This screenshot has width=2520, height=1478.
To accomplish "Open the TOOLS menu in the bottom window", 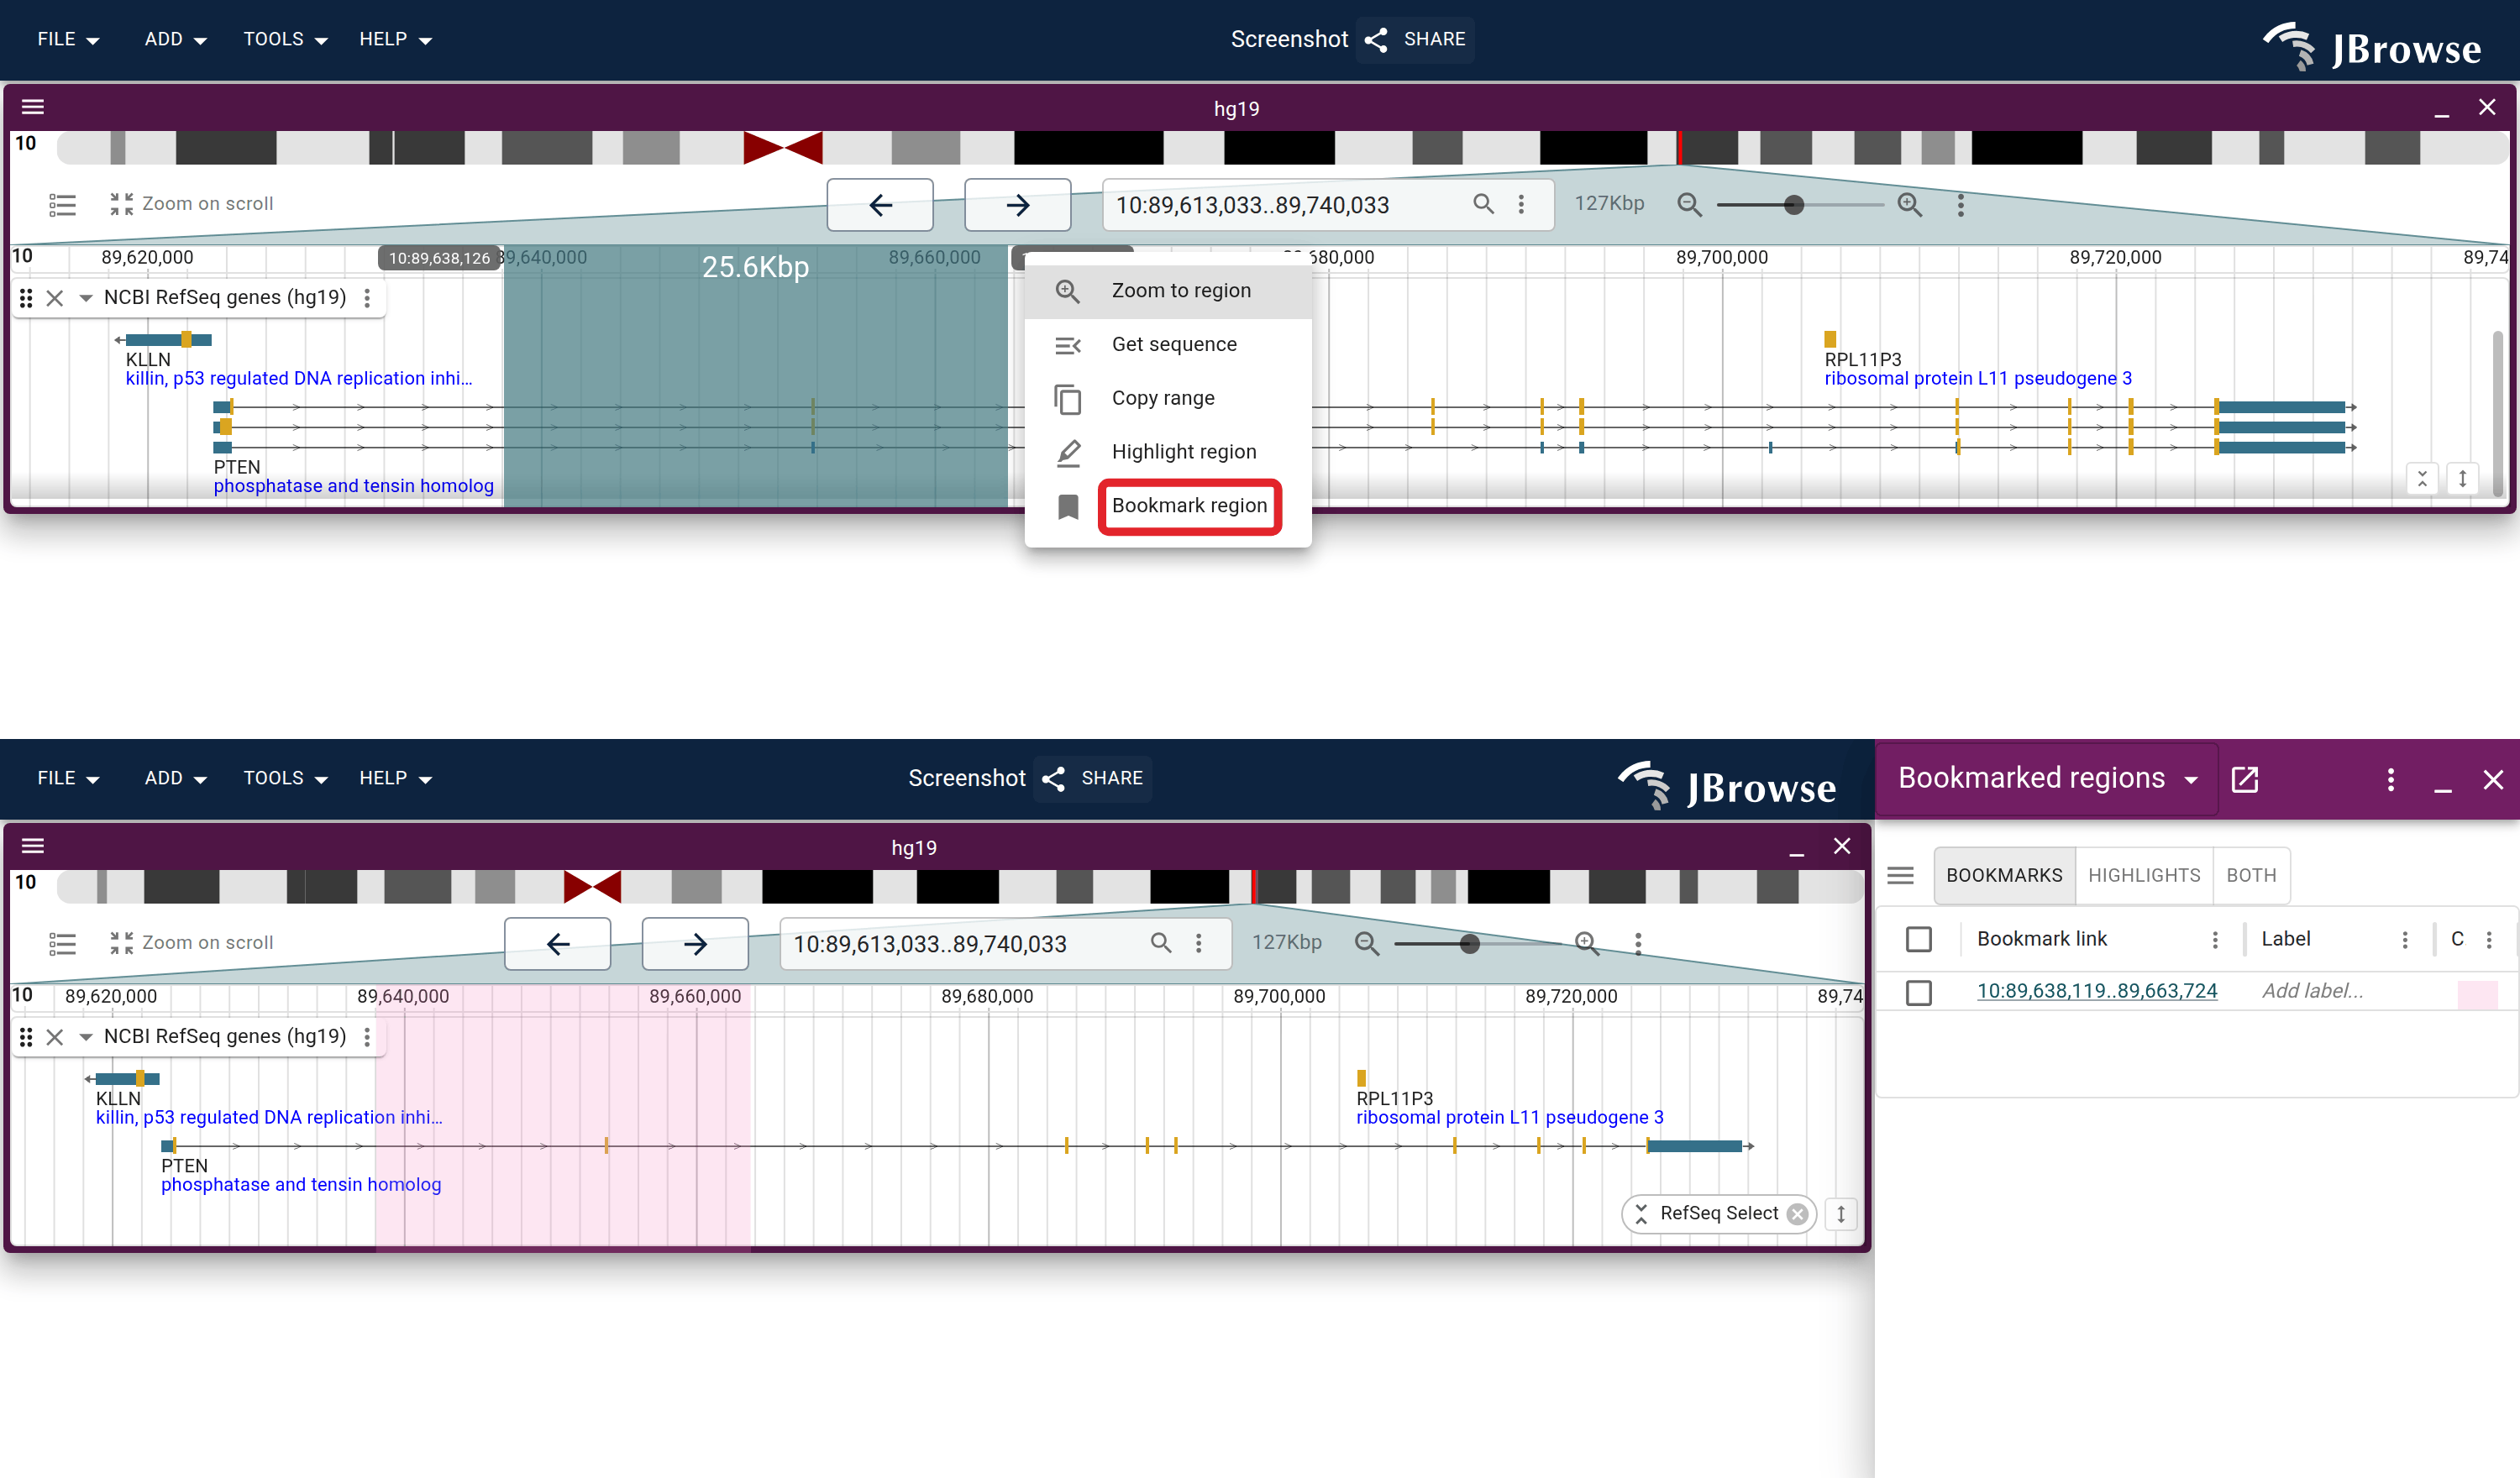I will point(285,778).
